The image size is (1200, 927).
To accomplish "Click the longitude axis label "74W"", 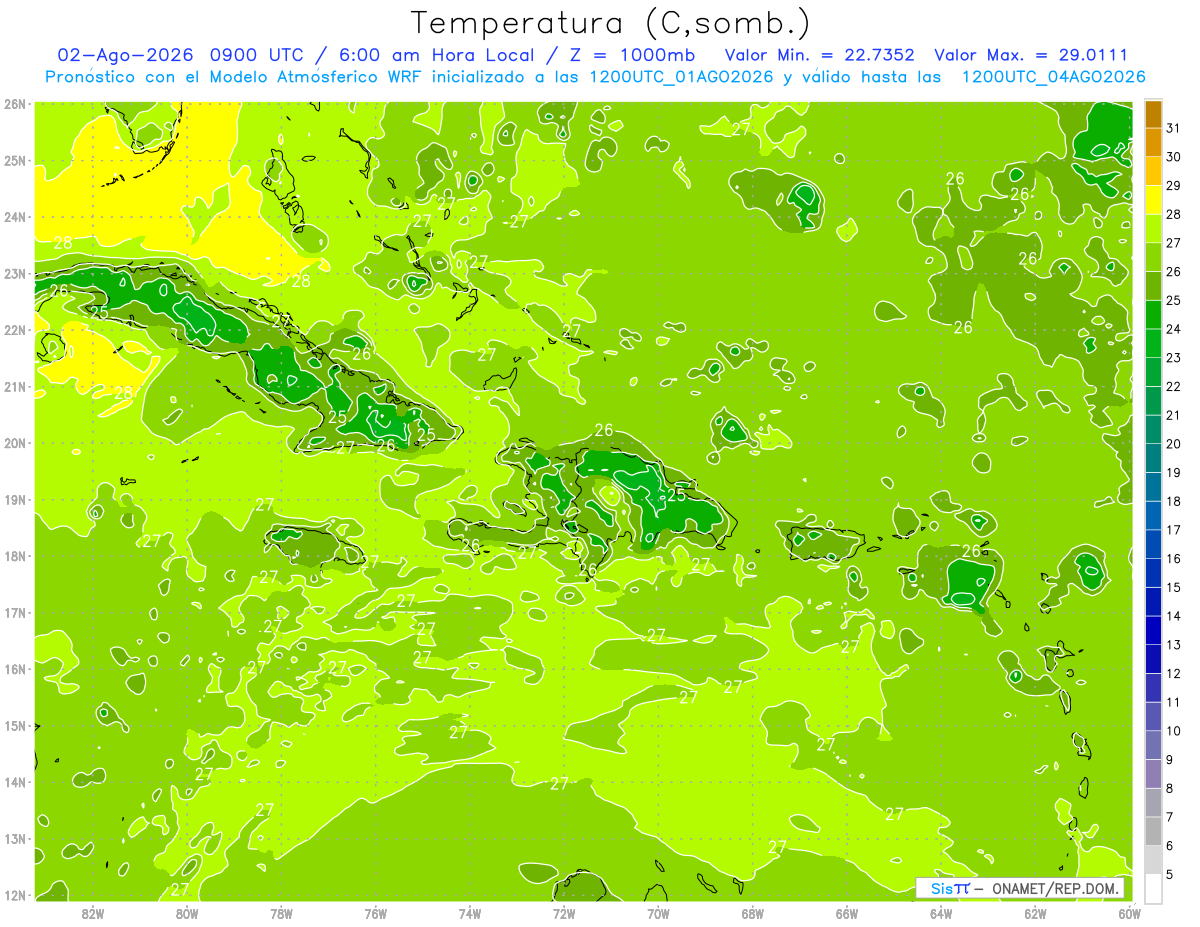I will click(x=470, y=913).
